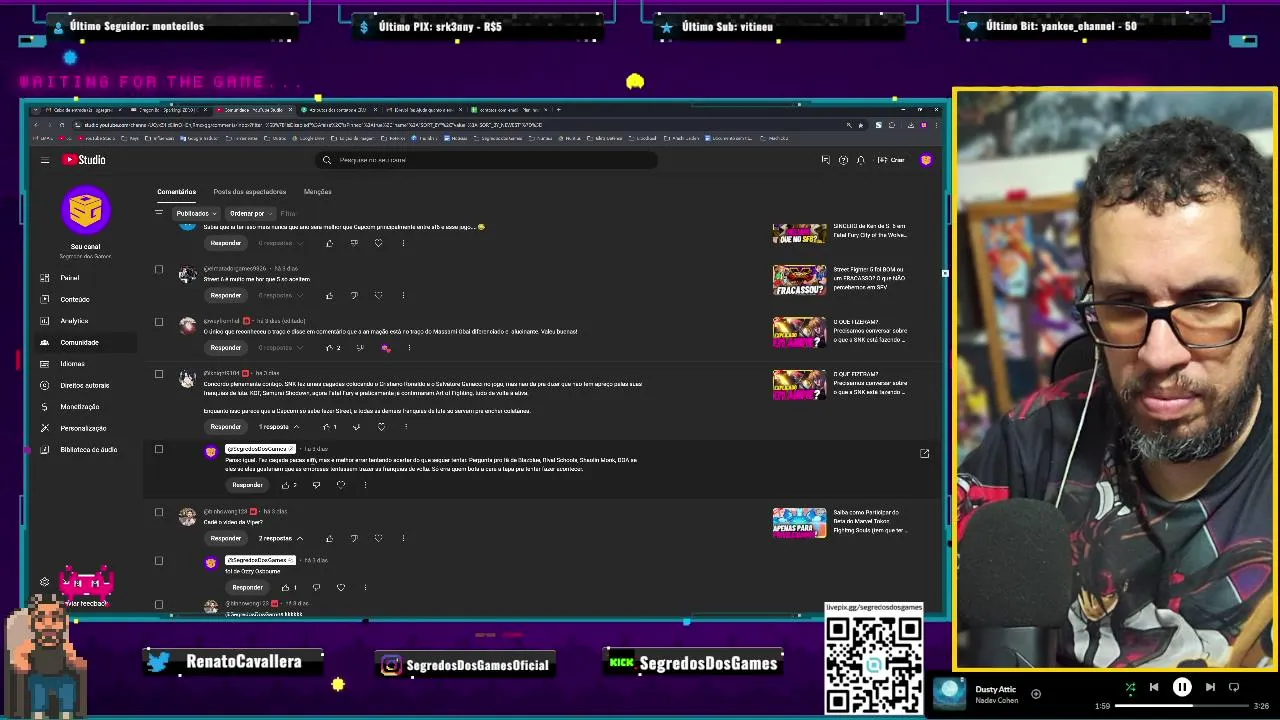
Task: Open the Publicados dropdown
Action: click(195, 213)
